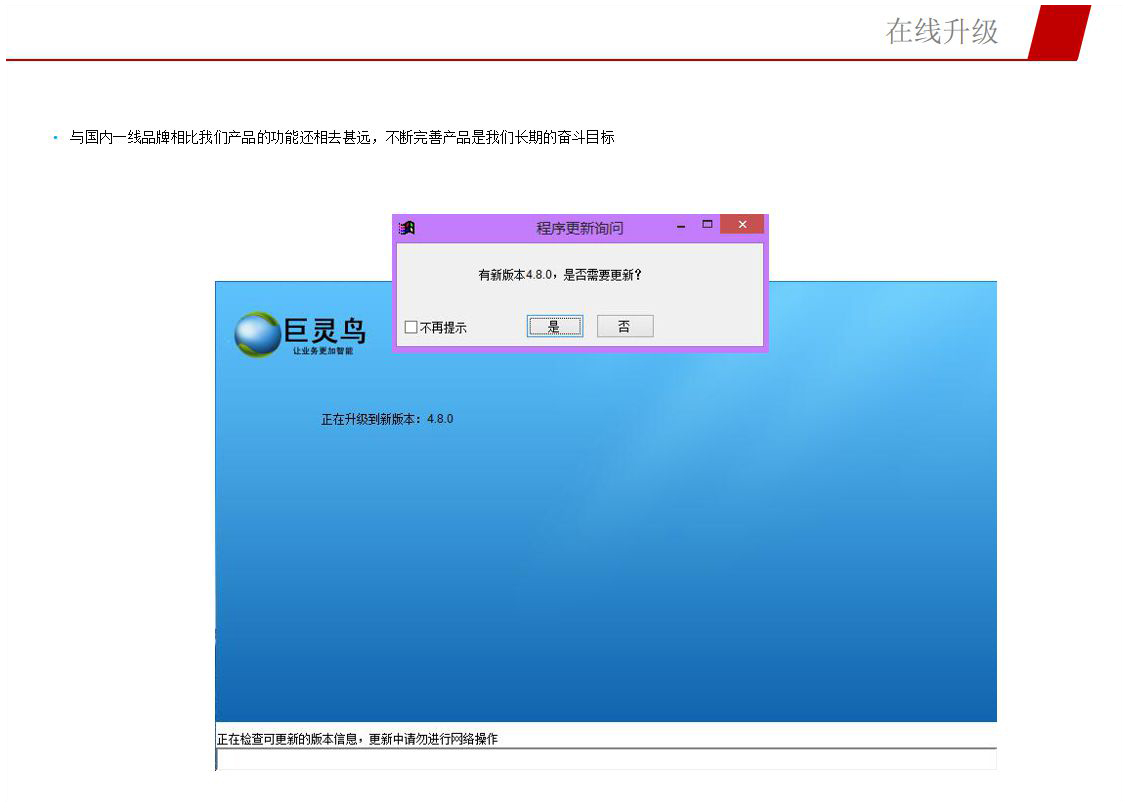
Task: Click the red parallelogram beside 在线升级
Action: [1058, 32]
